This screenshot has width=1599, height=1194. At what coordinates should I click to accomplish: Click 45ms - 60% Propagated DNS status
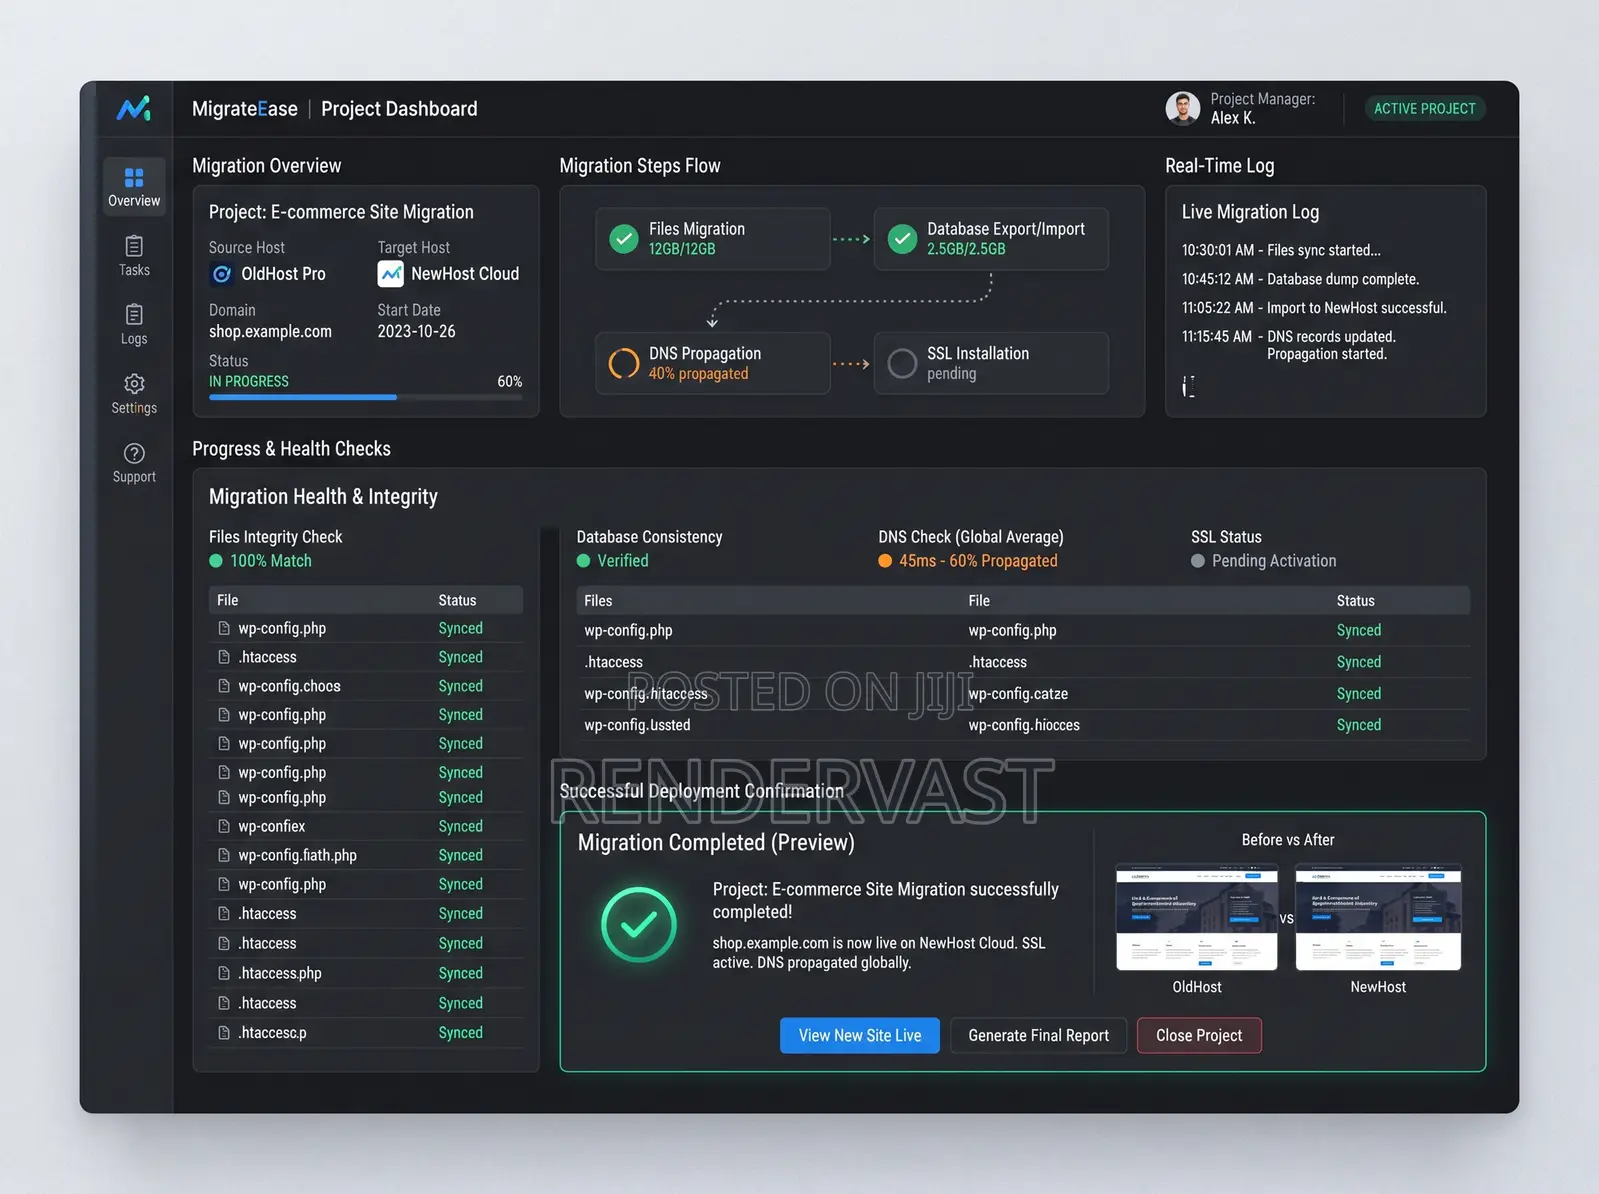click(968, 561)
